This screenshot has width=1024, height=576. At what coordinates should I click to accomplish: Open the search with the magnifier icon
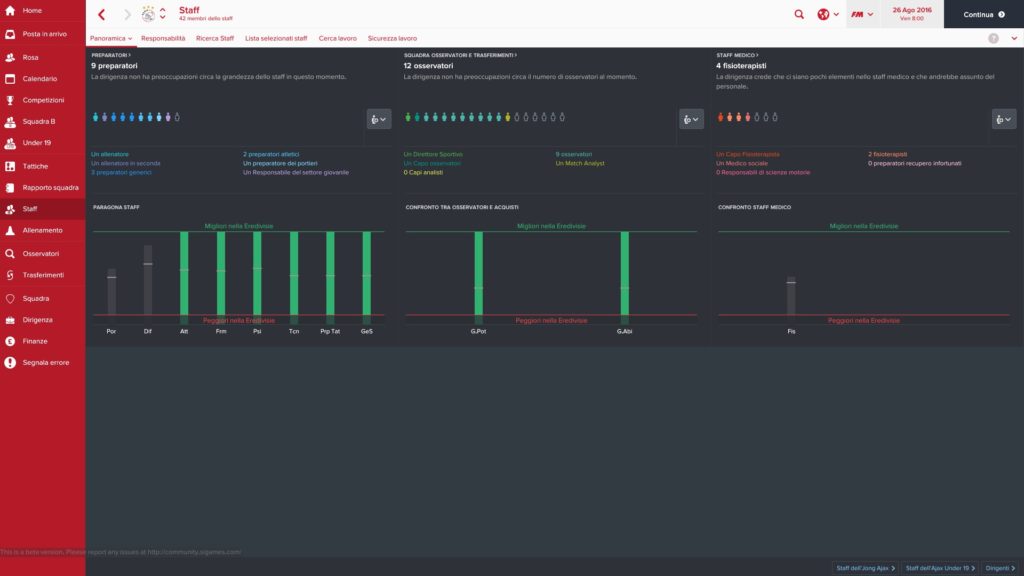(797, 15)
